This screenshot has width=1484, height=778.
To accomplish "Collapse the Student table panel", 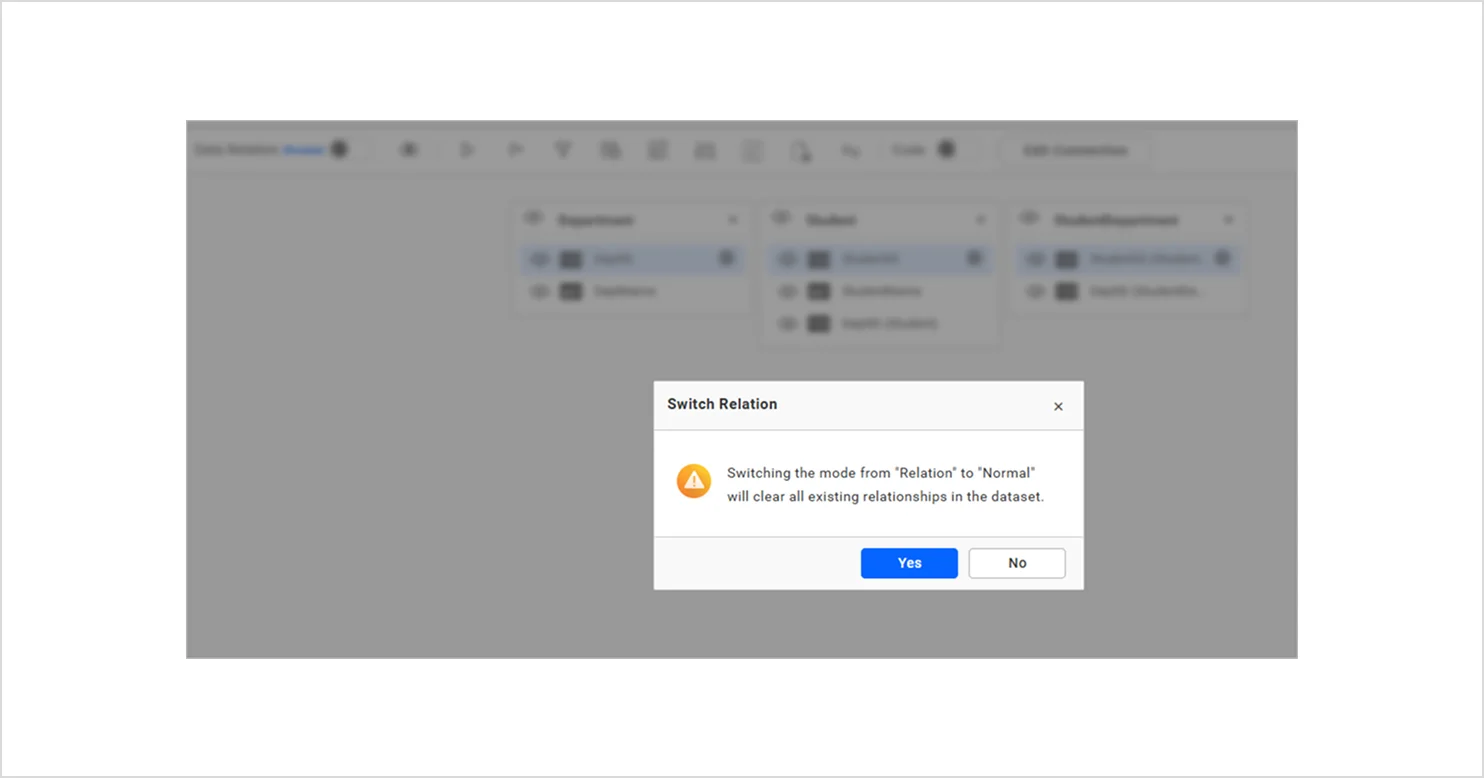I will (x=981, y=219).
